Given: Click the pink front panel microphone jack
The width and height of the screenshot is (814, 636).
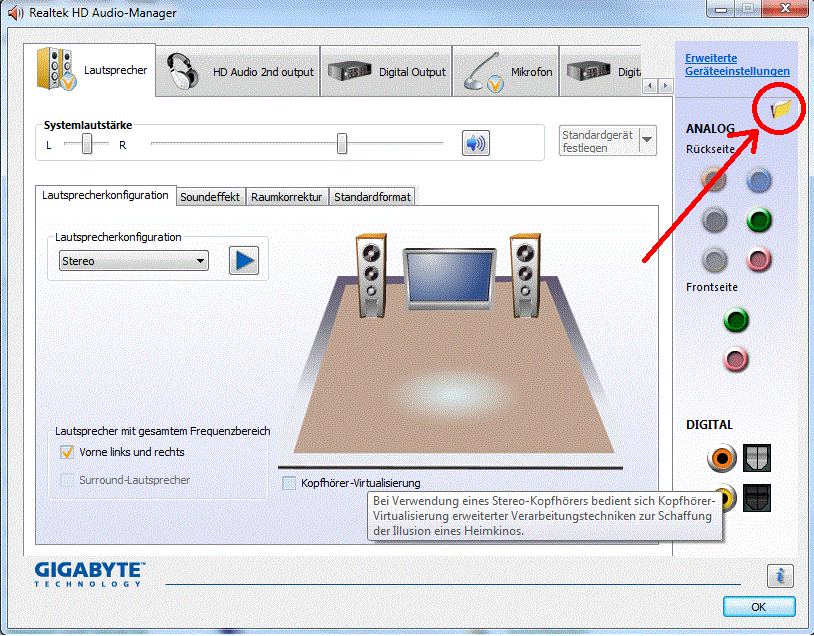Looking at the screenshot, I should click(x=737, y=359).
